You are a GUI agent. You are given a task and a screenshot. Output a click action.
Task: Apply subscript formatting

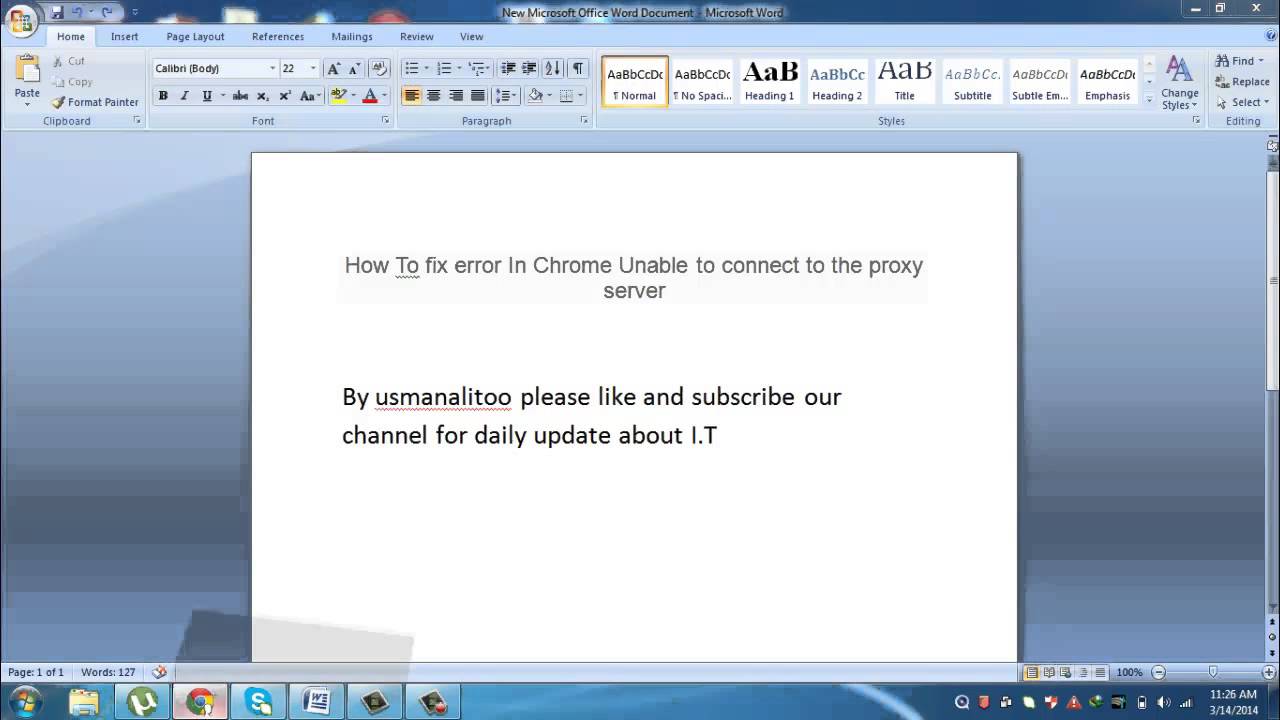click(x=262, y=96)
